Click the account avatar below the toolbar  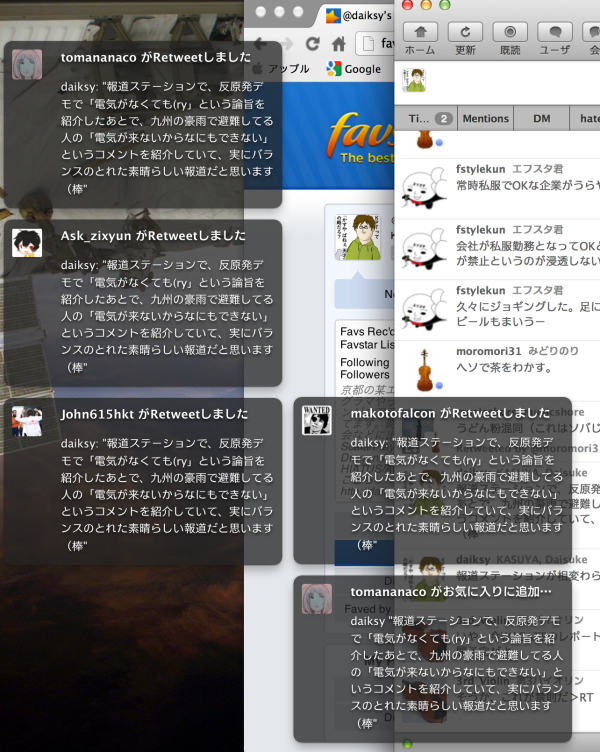(x=414, y=80)
